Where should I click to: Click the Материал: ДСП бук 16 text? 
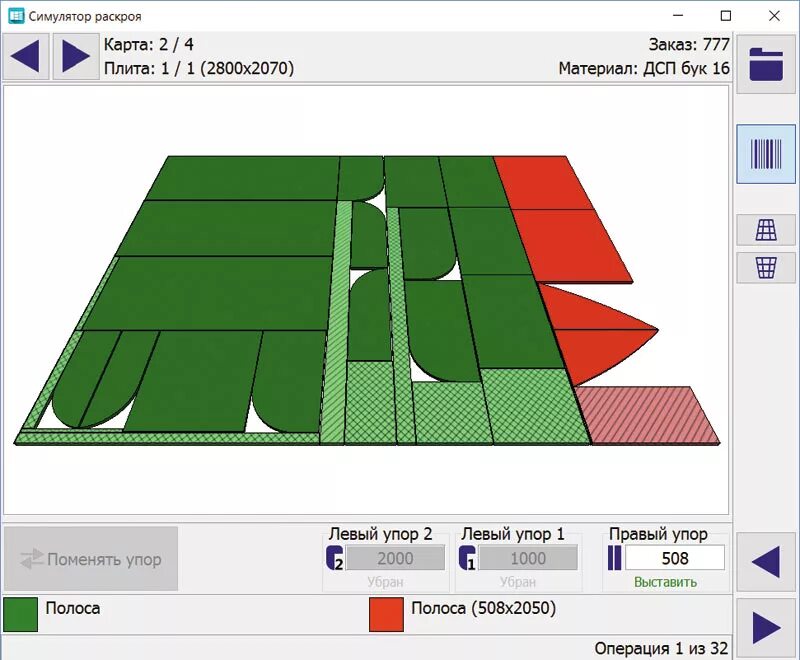(644, 68)
